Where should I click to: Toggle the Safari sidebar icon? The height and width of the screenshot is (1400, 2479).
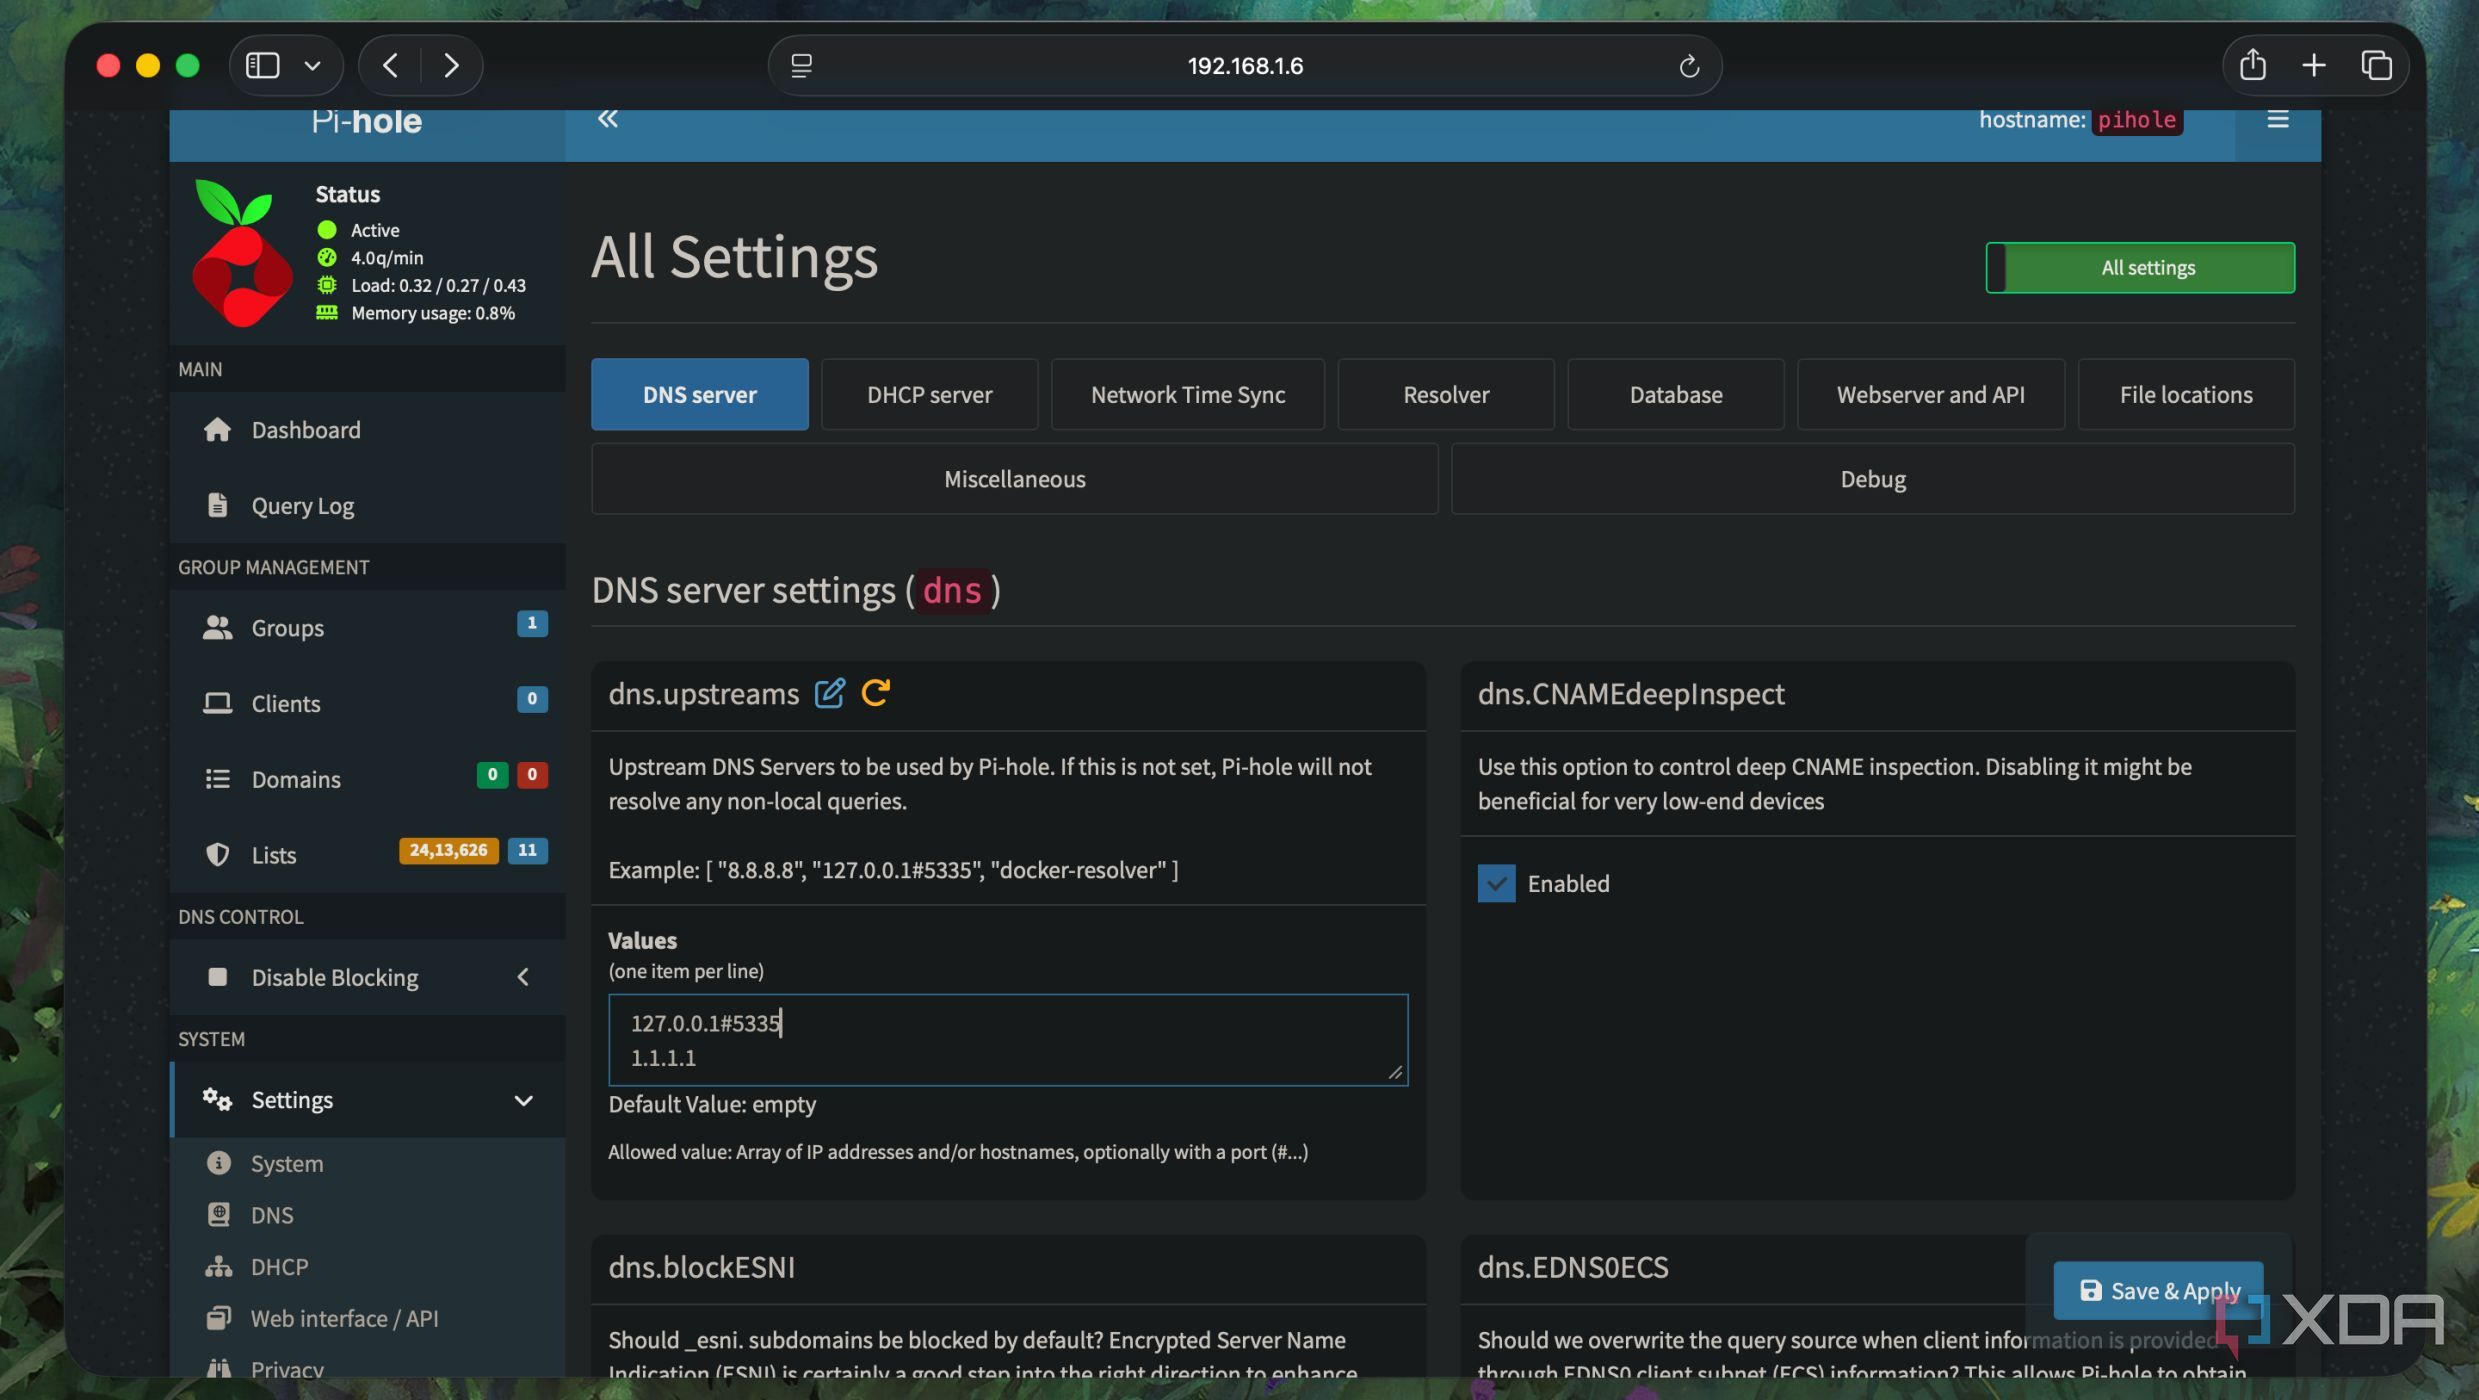(x=262, y=65)
